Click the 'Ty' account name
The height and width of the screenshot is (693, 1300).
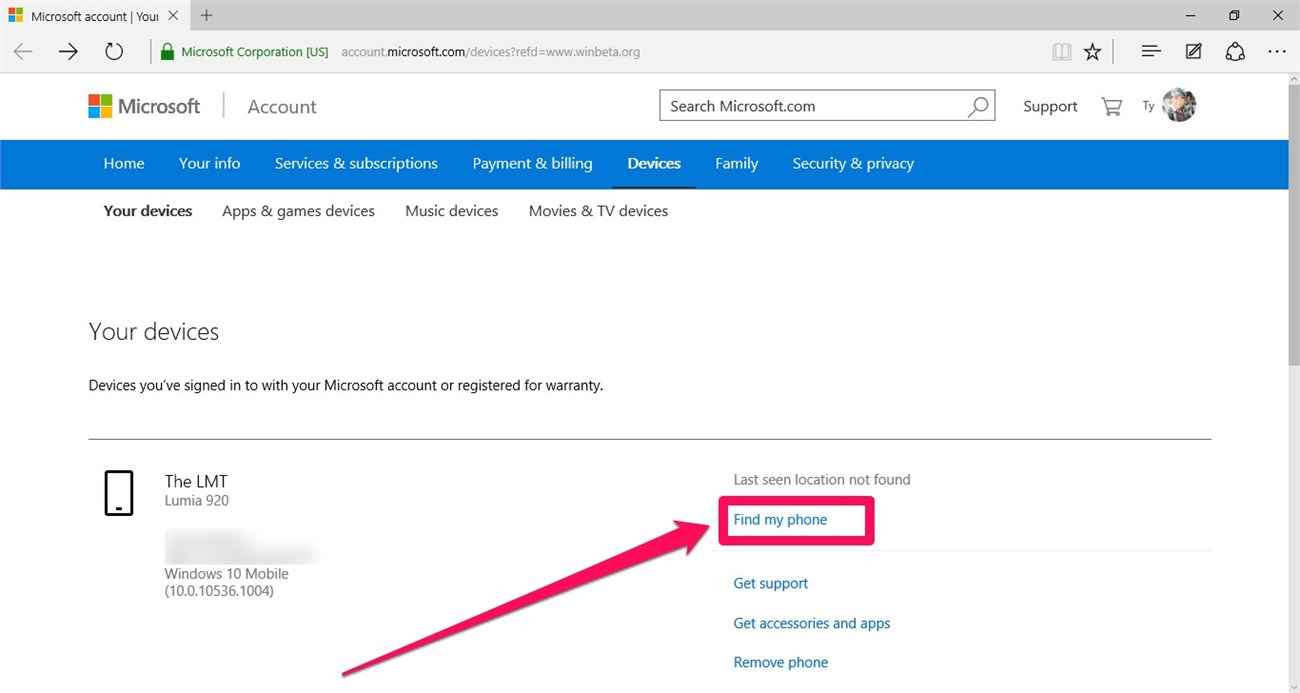[x=1149, y=106]
